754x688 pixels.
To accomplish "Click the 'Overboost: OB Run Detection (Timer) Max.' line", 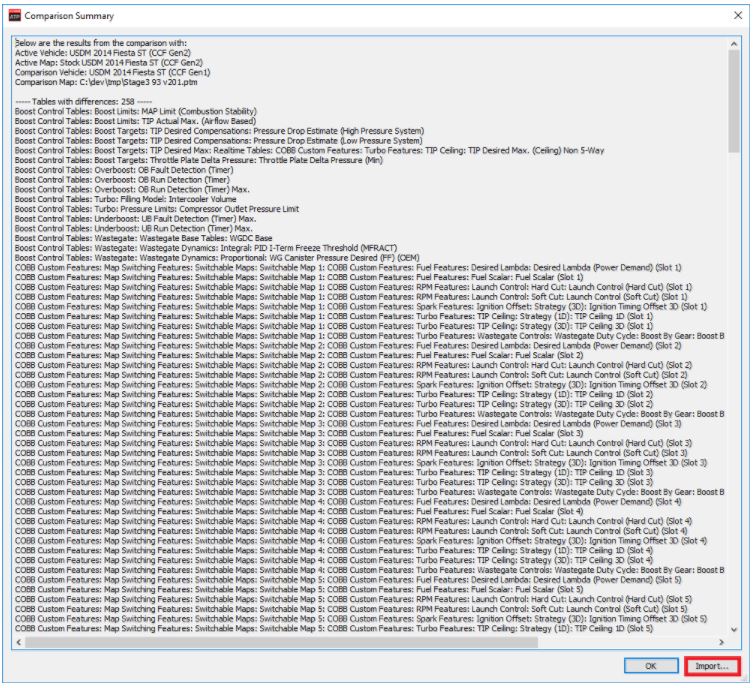I will (132, 189).
